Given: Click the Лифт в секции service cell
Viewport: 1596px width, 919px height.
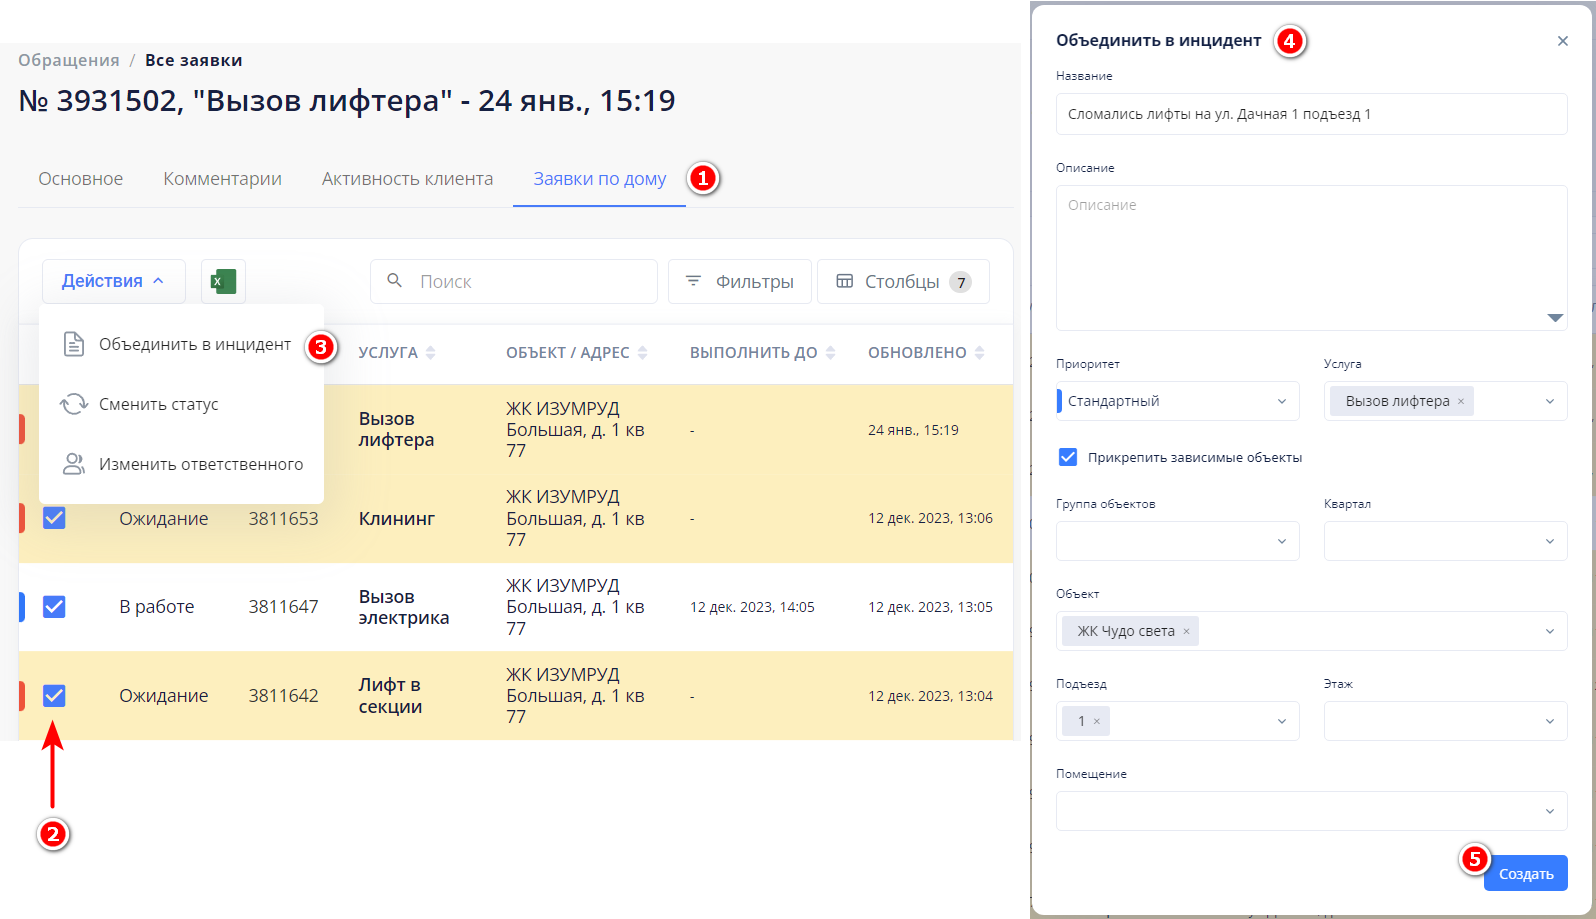Looking at the screenshot, I should 390,695.
